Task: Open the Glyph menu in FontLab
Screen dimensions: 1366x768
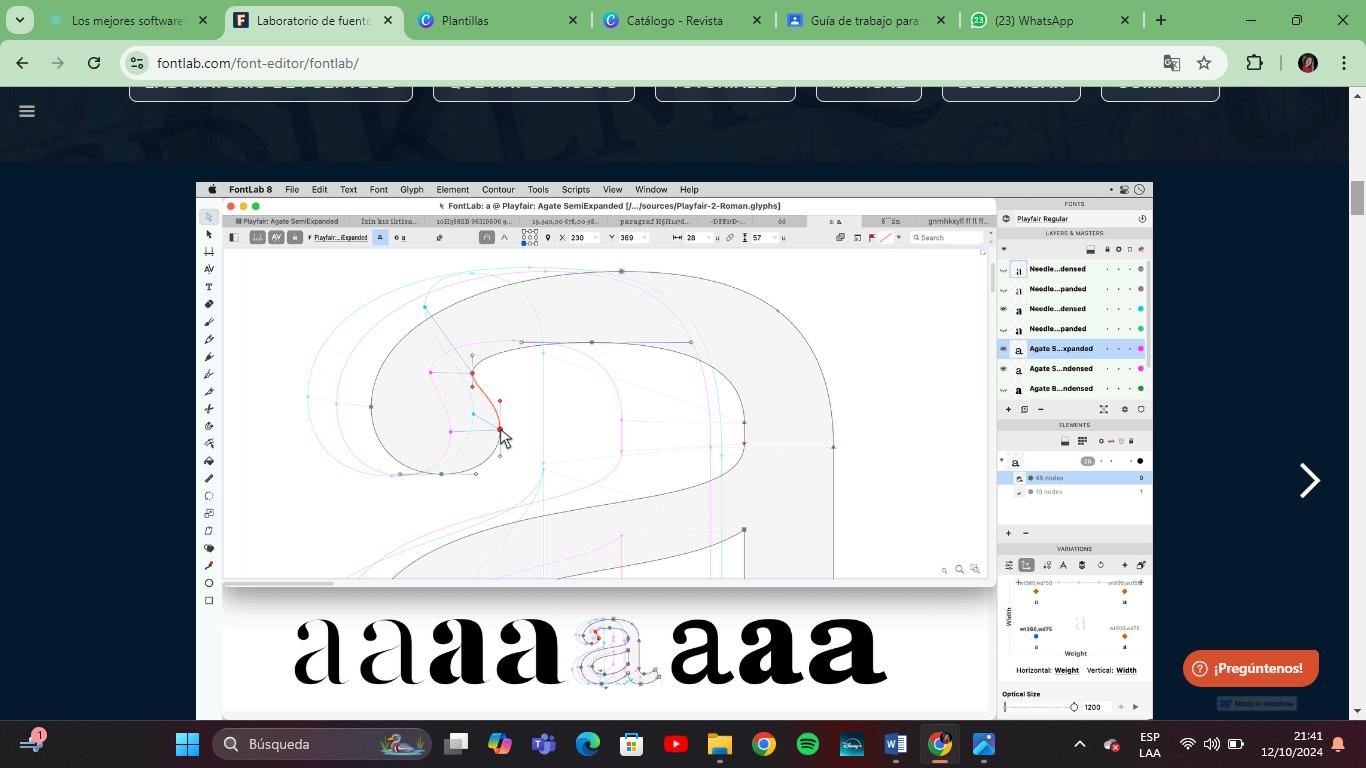Action: (412, 189)
